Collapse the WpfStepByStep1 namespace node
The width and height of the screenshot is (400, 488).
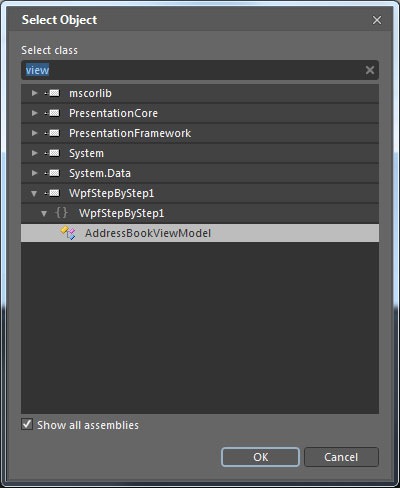pos(44,213)
